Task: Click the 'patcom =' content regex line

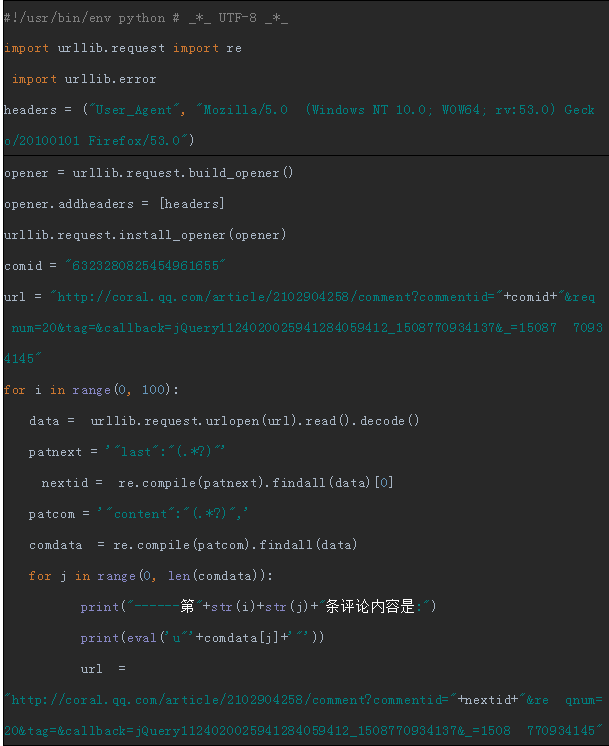Action: coord(138,514)
